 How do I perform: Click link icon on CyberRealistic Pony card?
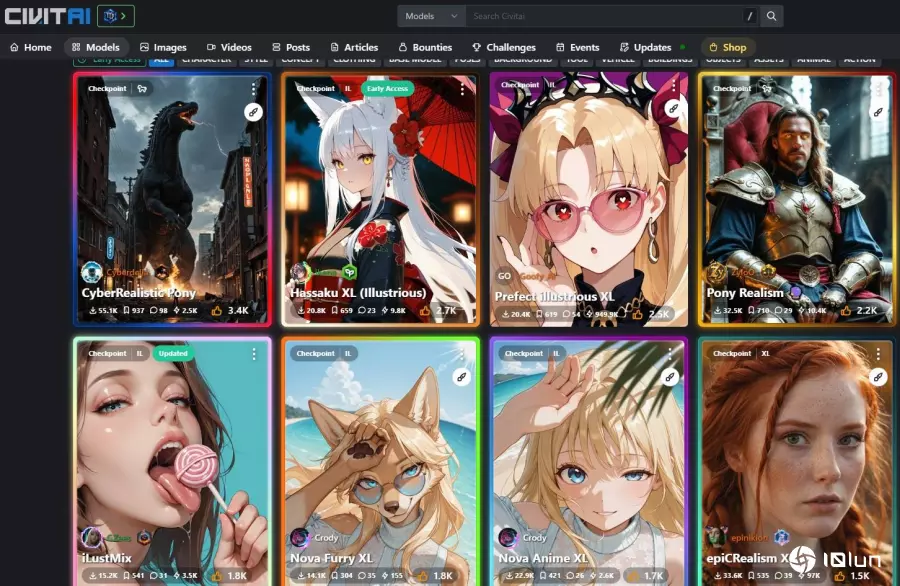pos(253,112)
